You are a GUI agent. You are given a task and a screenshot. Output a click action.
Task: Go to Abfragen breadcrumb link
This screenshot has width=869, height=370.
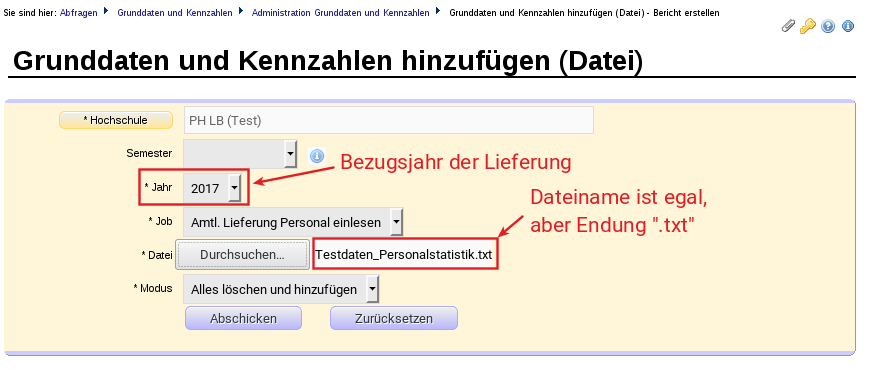coord(79,13)
